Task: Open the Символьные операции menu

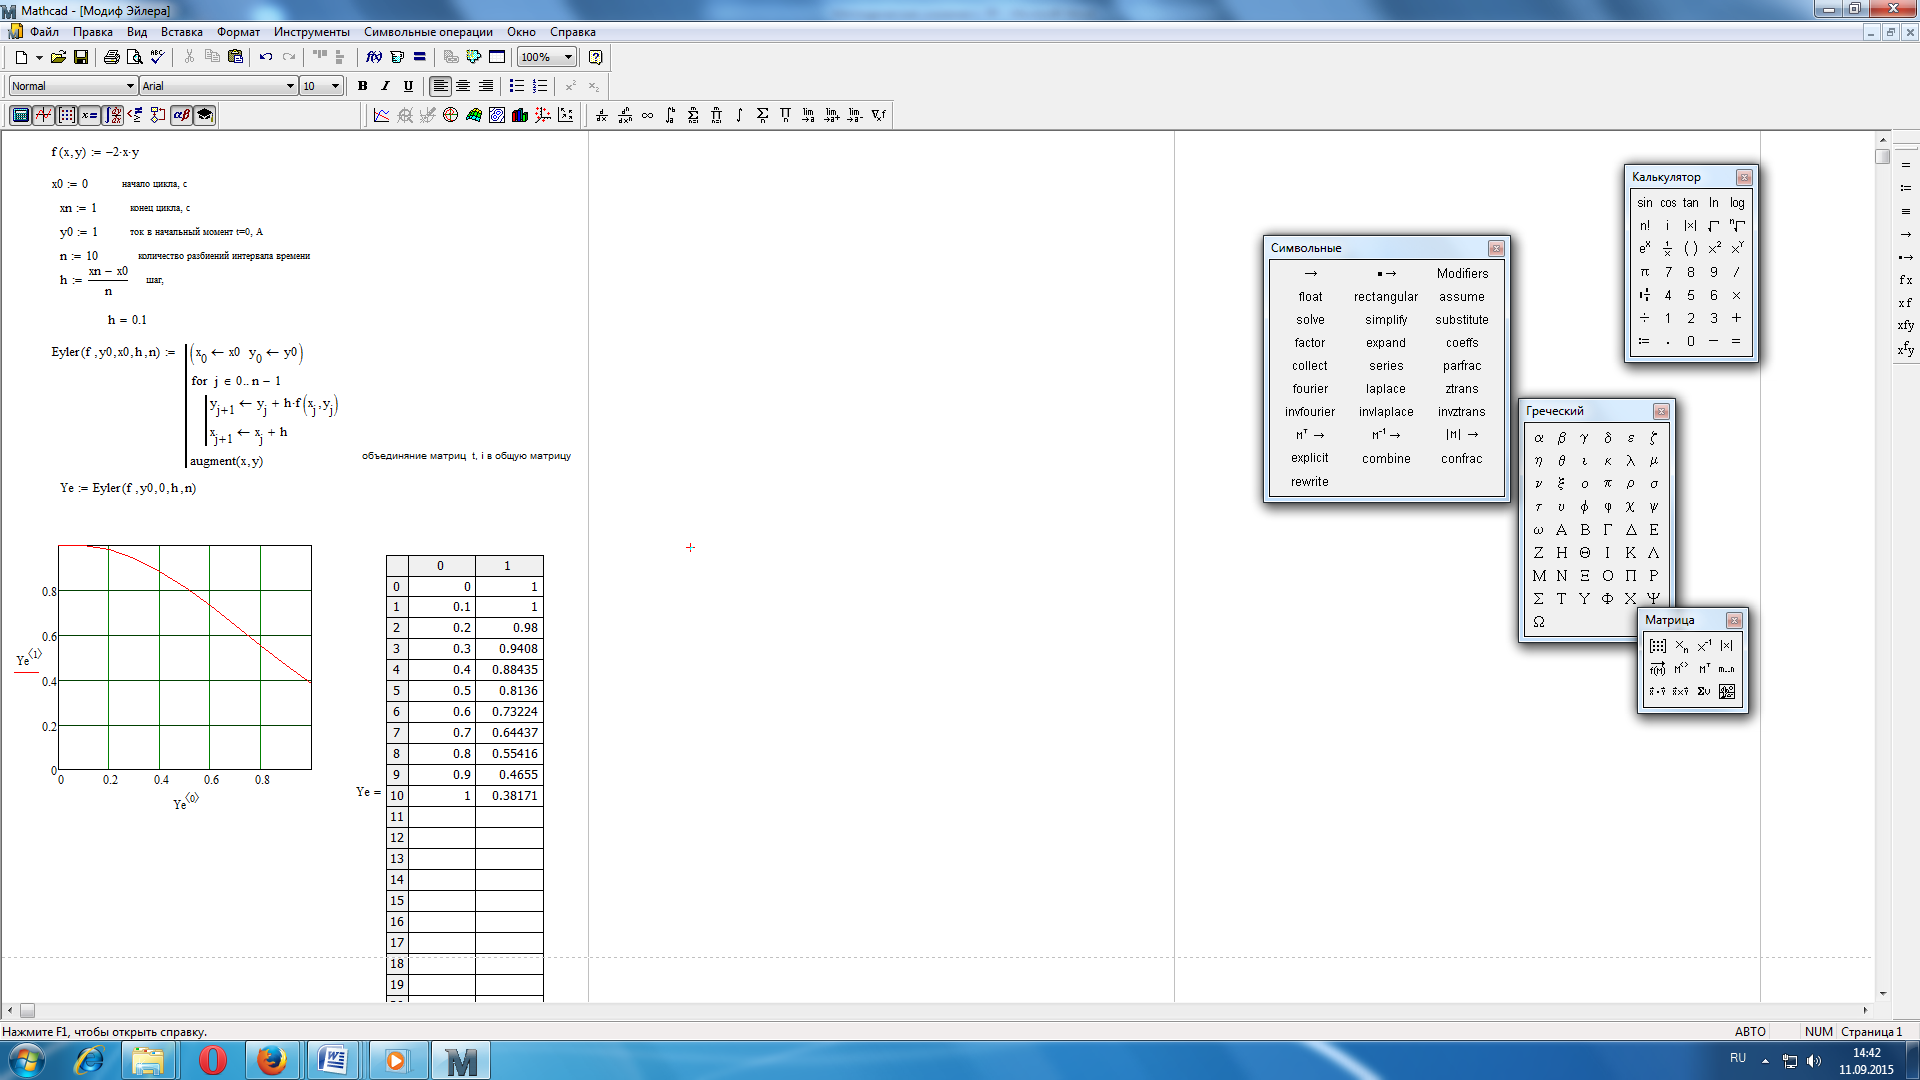Action: click(428, 32)
